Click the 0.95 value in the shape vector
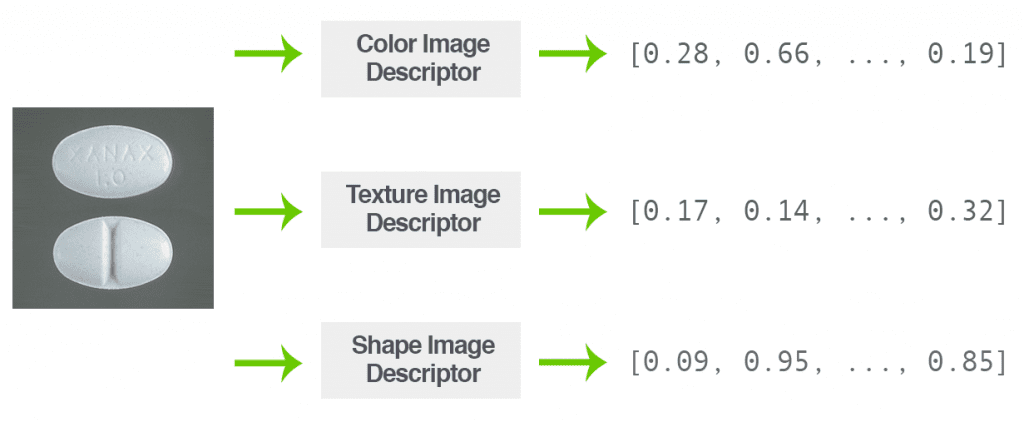Screen dimensions: 1024x422 (x=776, y=363)
